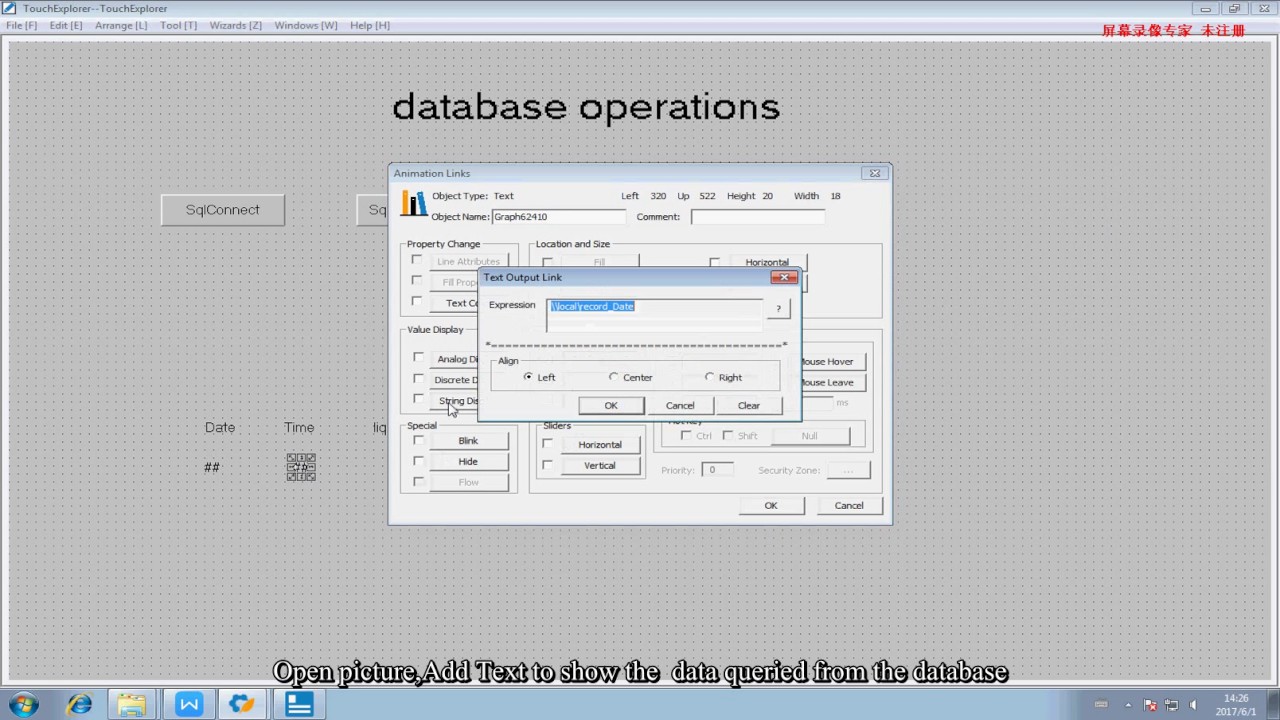Open the Sliders Vertical settings button

pos(600,466)
